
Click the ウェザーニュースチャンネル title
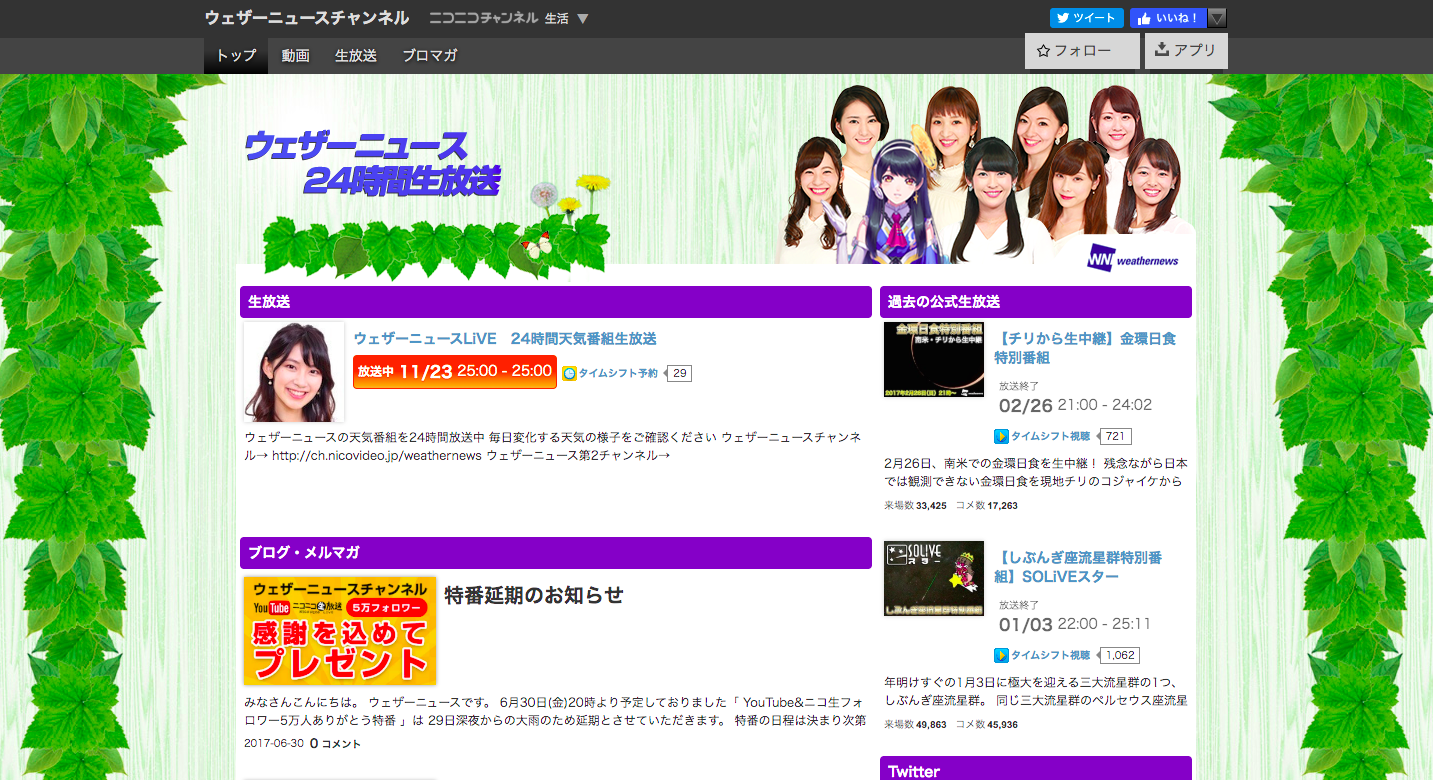pos(306,18)
